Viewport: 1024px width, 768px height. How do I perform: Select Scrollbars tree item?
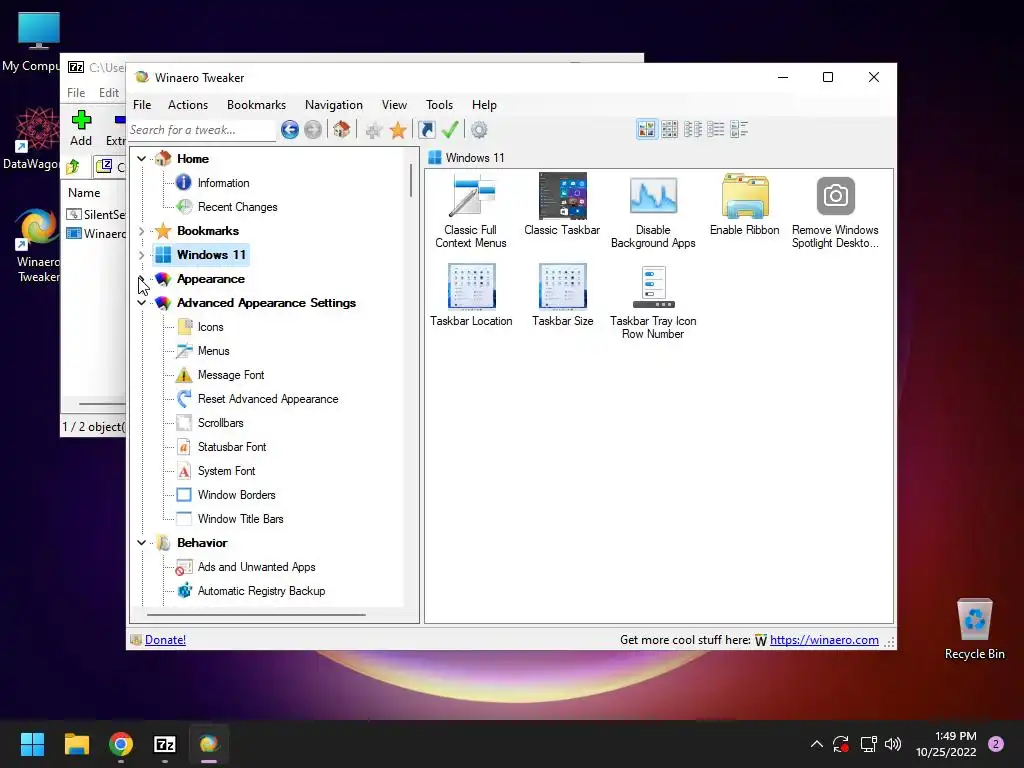click(x=221, y=423)
